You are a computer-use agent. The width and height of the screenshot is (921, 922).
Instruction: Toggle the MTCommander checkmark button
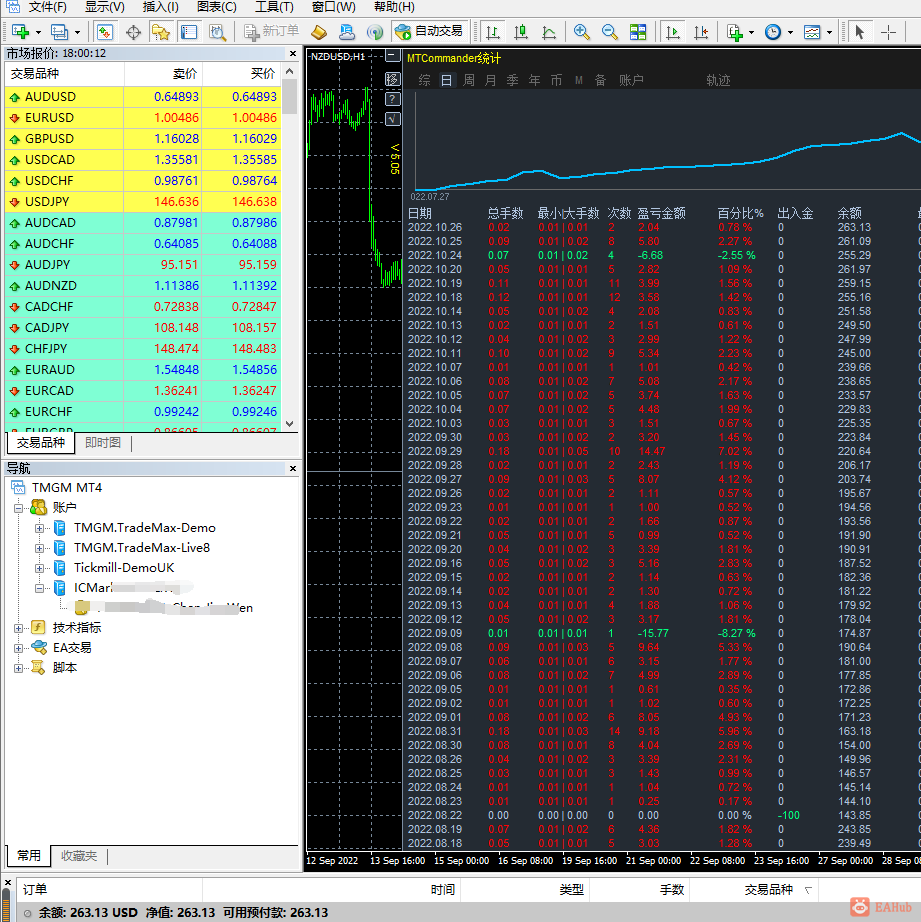pyautogui.click(x=393, y=119)
